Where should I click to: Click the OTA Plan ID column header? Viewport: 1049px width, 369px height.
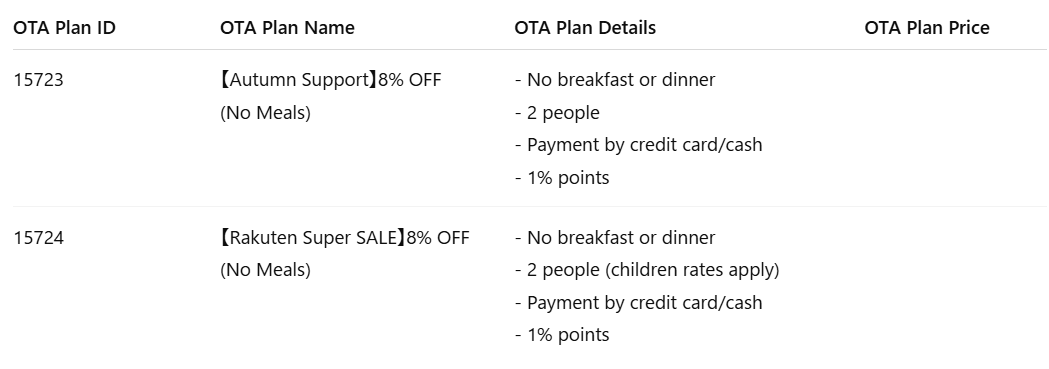pyautogui.click(x=64, y=28)
